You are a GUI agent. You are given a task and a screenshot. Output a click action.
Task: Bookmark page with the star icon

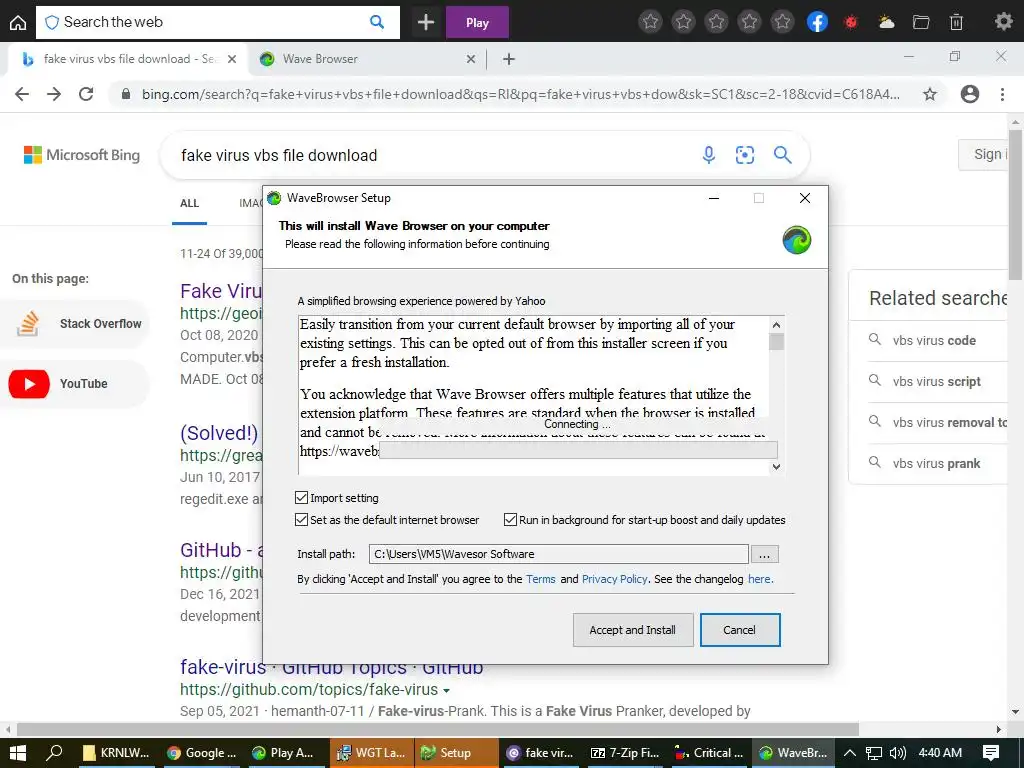coord(930,94)
